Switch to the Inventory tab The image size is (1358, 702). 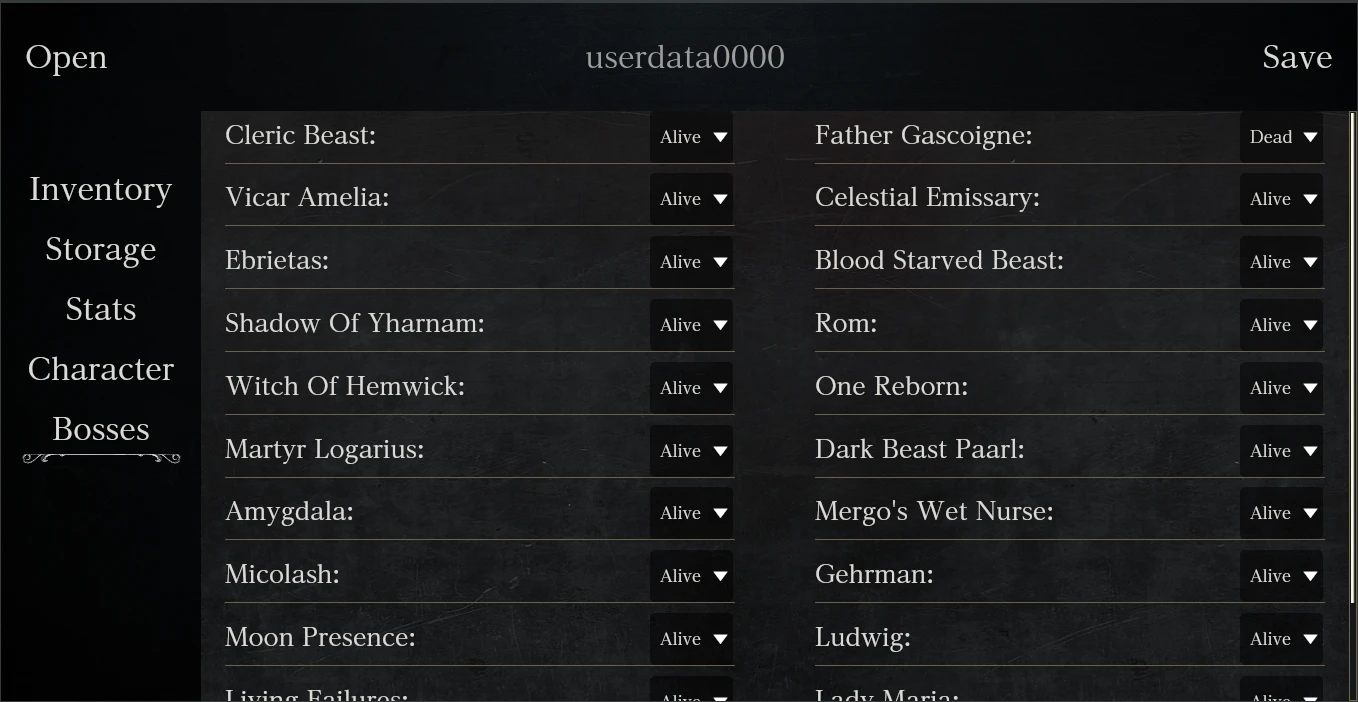click(x=101, y=189)
